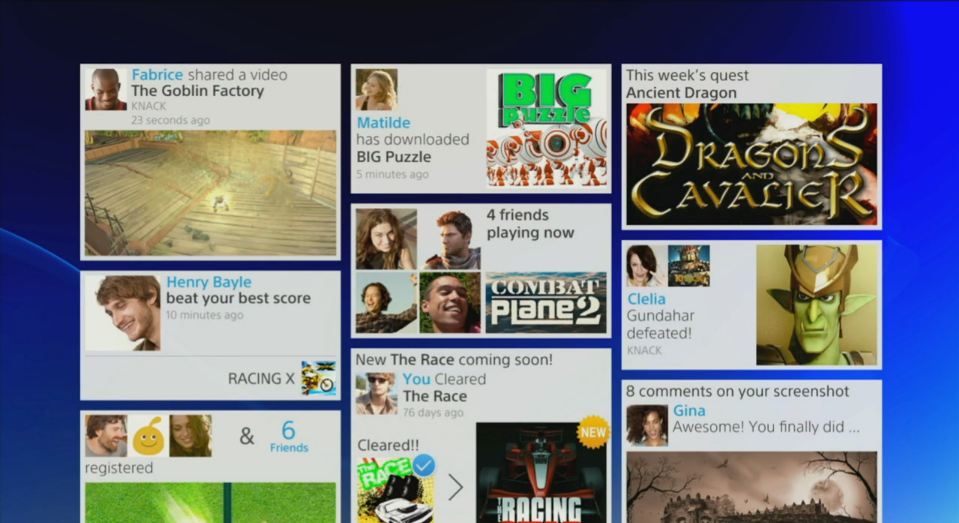The height and width of the screenshot is (523, 959).
Task: Click Matilde's profile avatar
Action: [x=376, y=89]
